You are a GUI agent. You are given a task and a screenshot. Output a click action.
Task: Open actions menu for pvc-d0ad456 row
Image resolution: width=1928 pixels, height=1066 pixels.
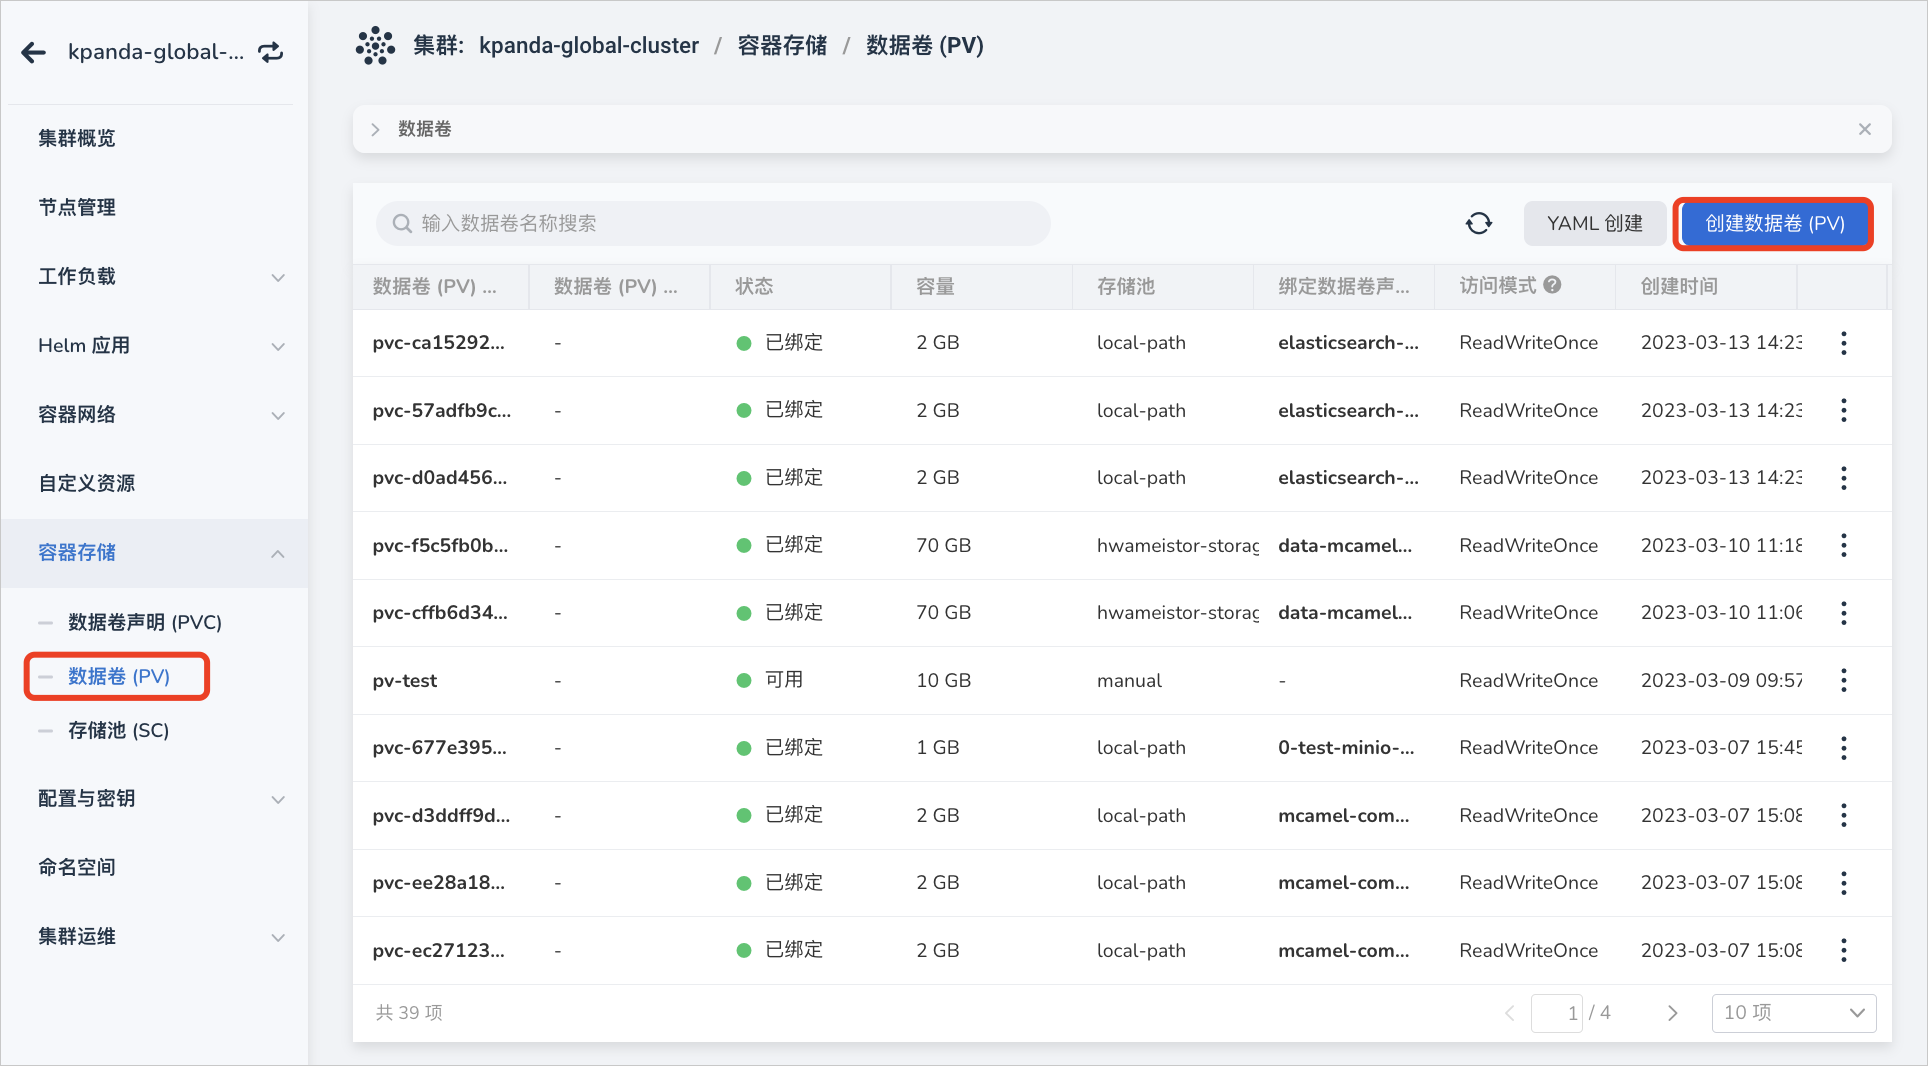(1844, 478)
